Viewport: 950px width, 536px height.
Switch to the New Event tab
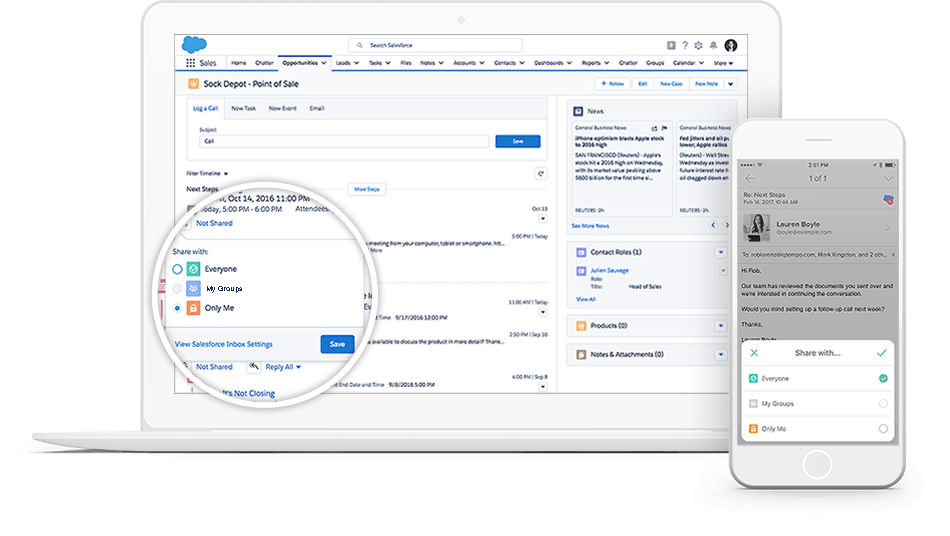(282, 108)
